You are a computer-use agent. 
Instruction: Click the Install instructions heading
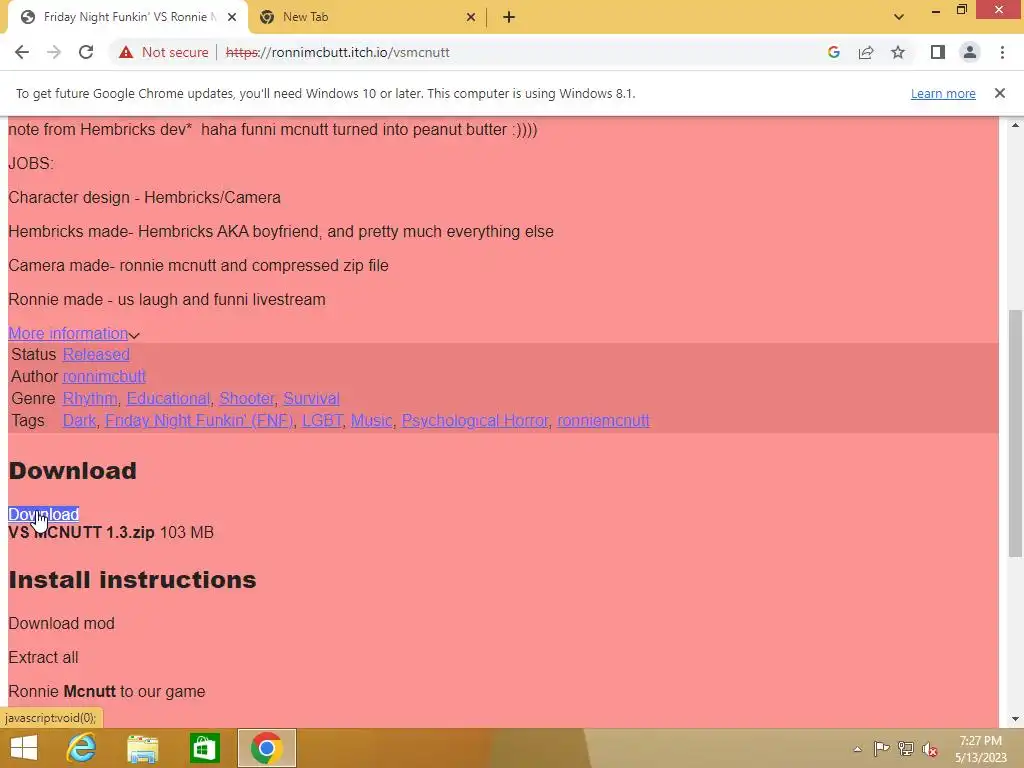[132, 580]
